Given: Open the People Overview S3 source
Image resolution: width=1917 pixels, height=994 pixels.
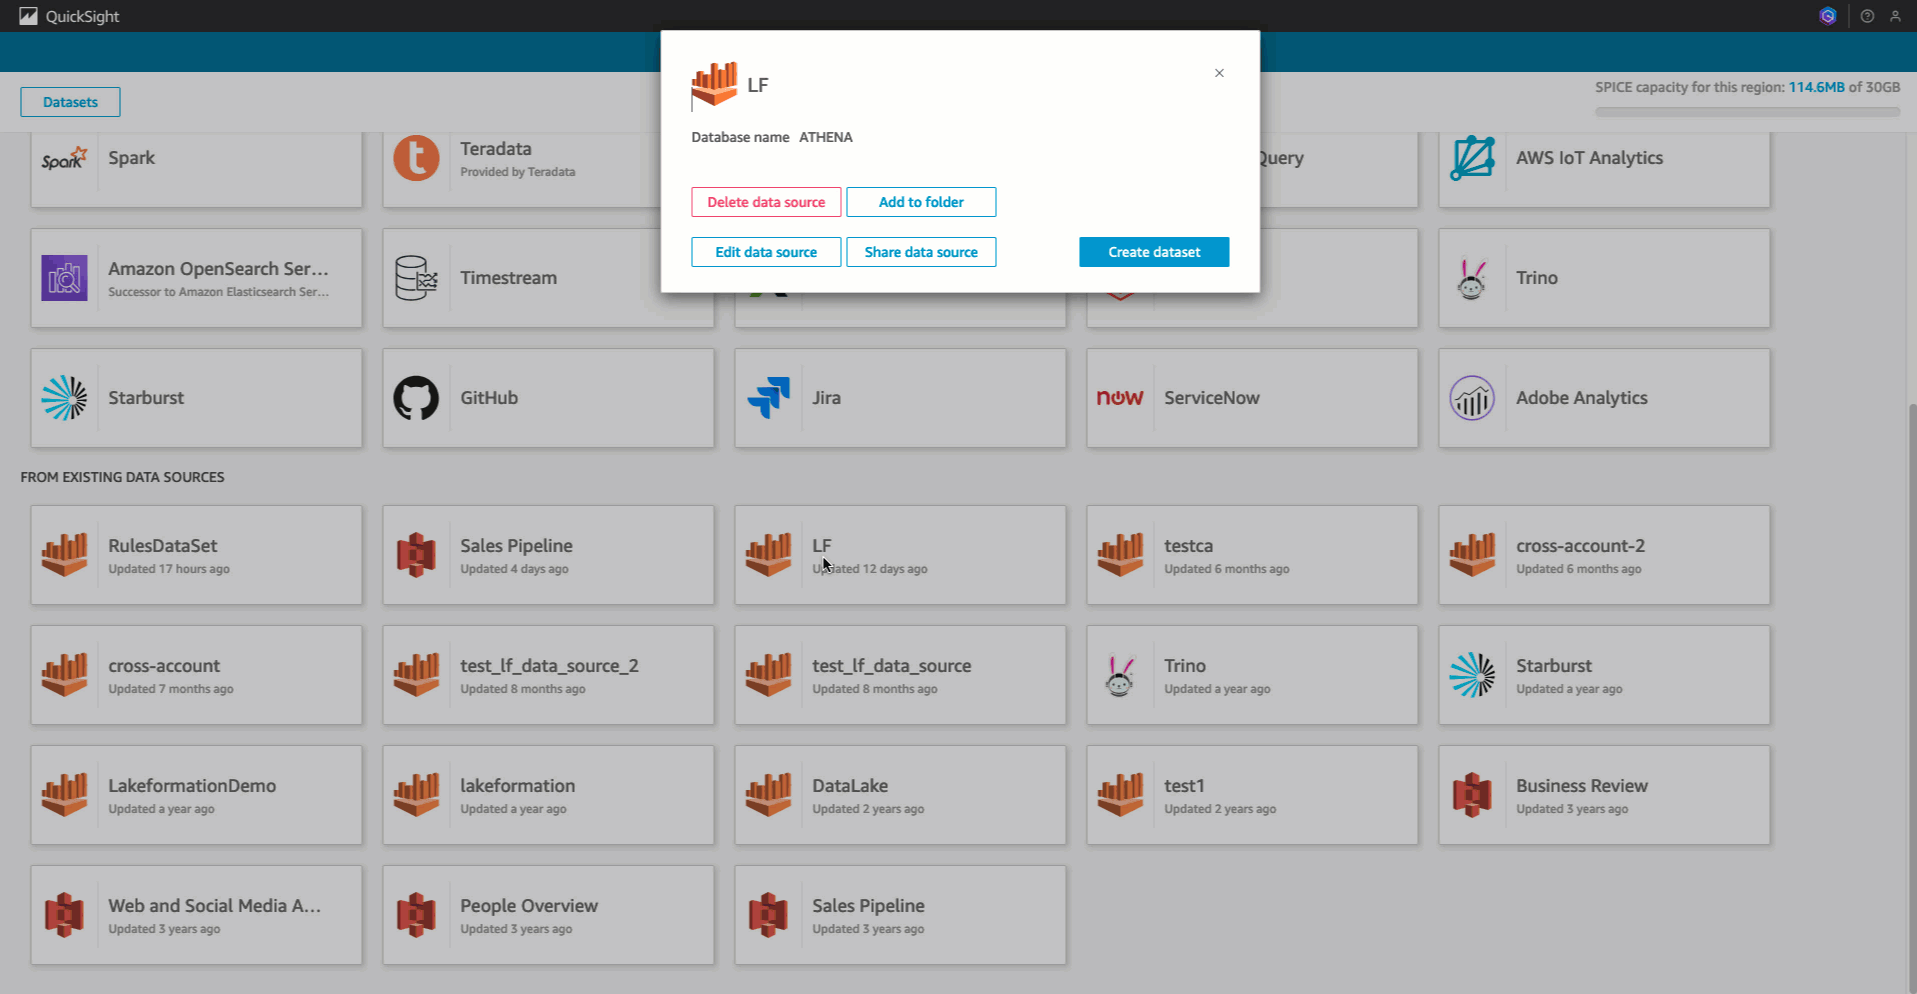Looking at the screenshot, I should [548, 915].
